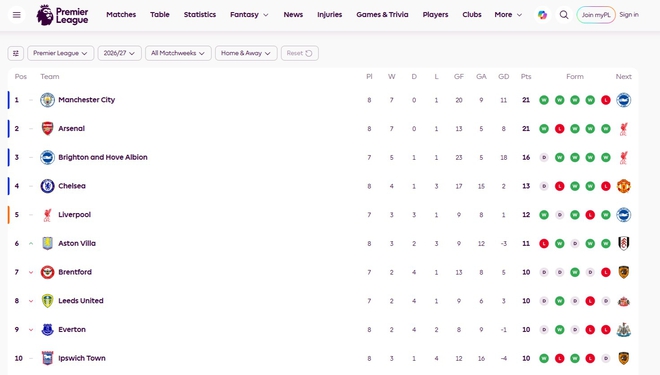Viewport: 660px width, 375px height.
Task: Open Ipswich Town team link
Action: [x=82, y=358]
